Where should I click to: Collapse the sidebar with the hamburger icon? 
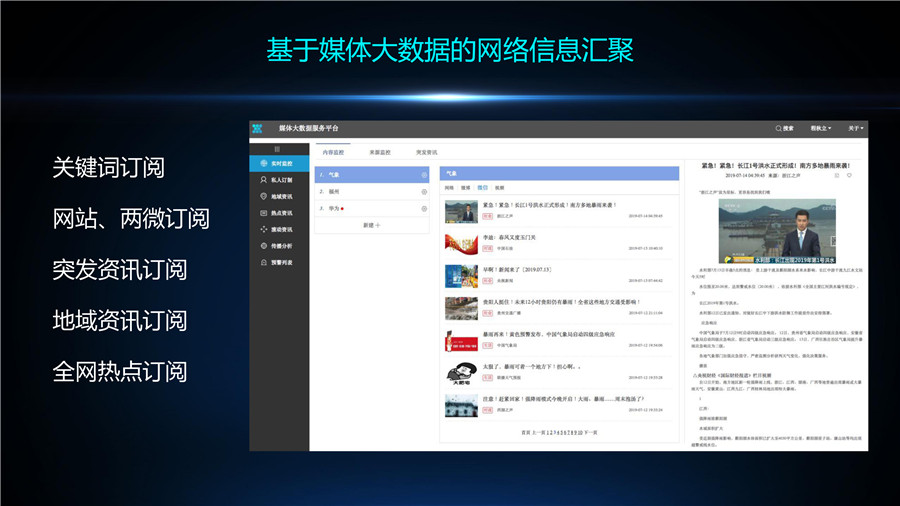click(x=277, y=148)
